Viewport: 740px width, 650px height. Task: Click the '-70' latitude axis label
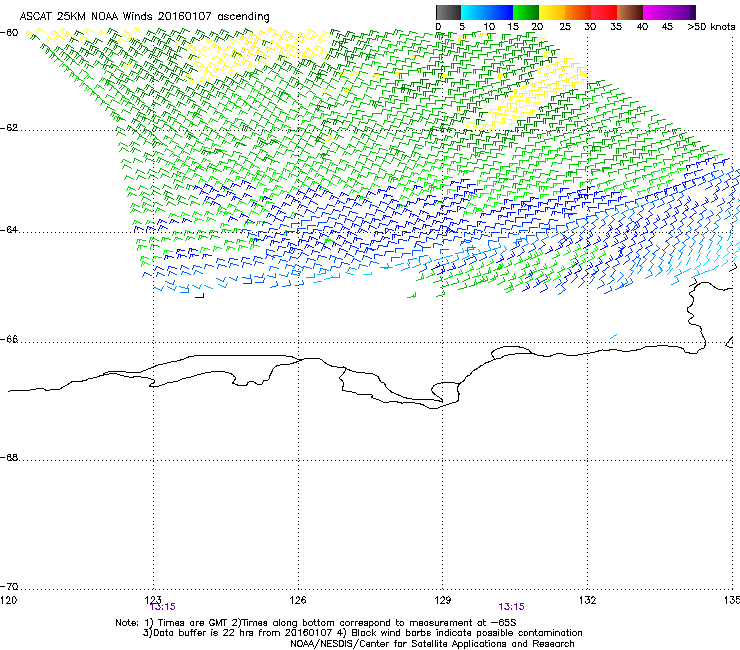pyautogui.click(x=9, y=587)
